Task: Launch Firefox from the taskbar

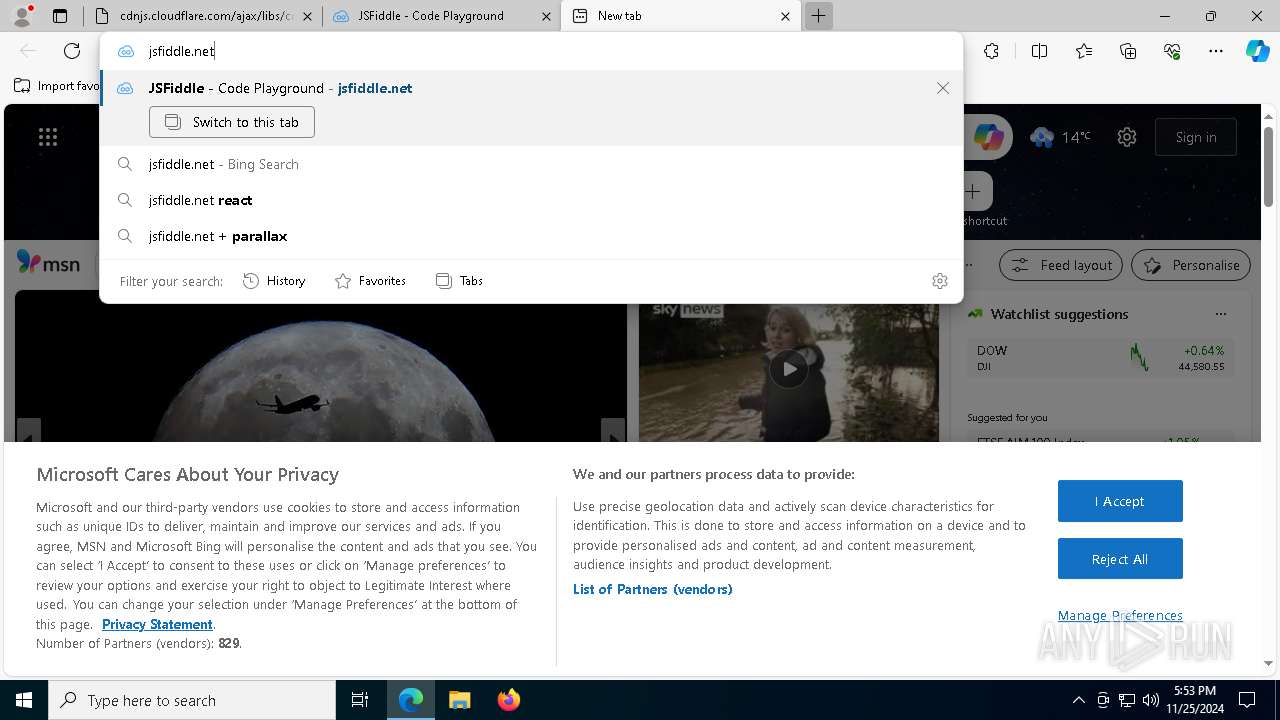Action: pos(508,700)
